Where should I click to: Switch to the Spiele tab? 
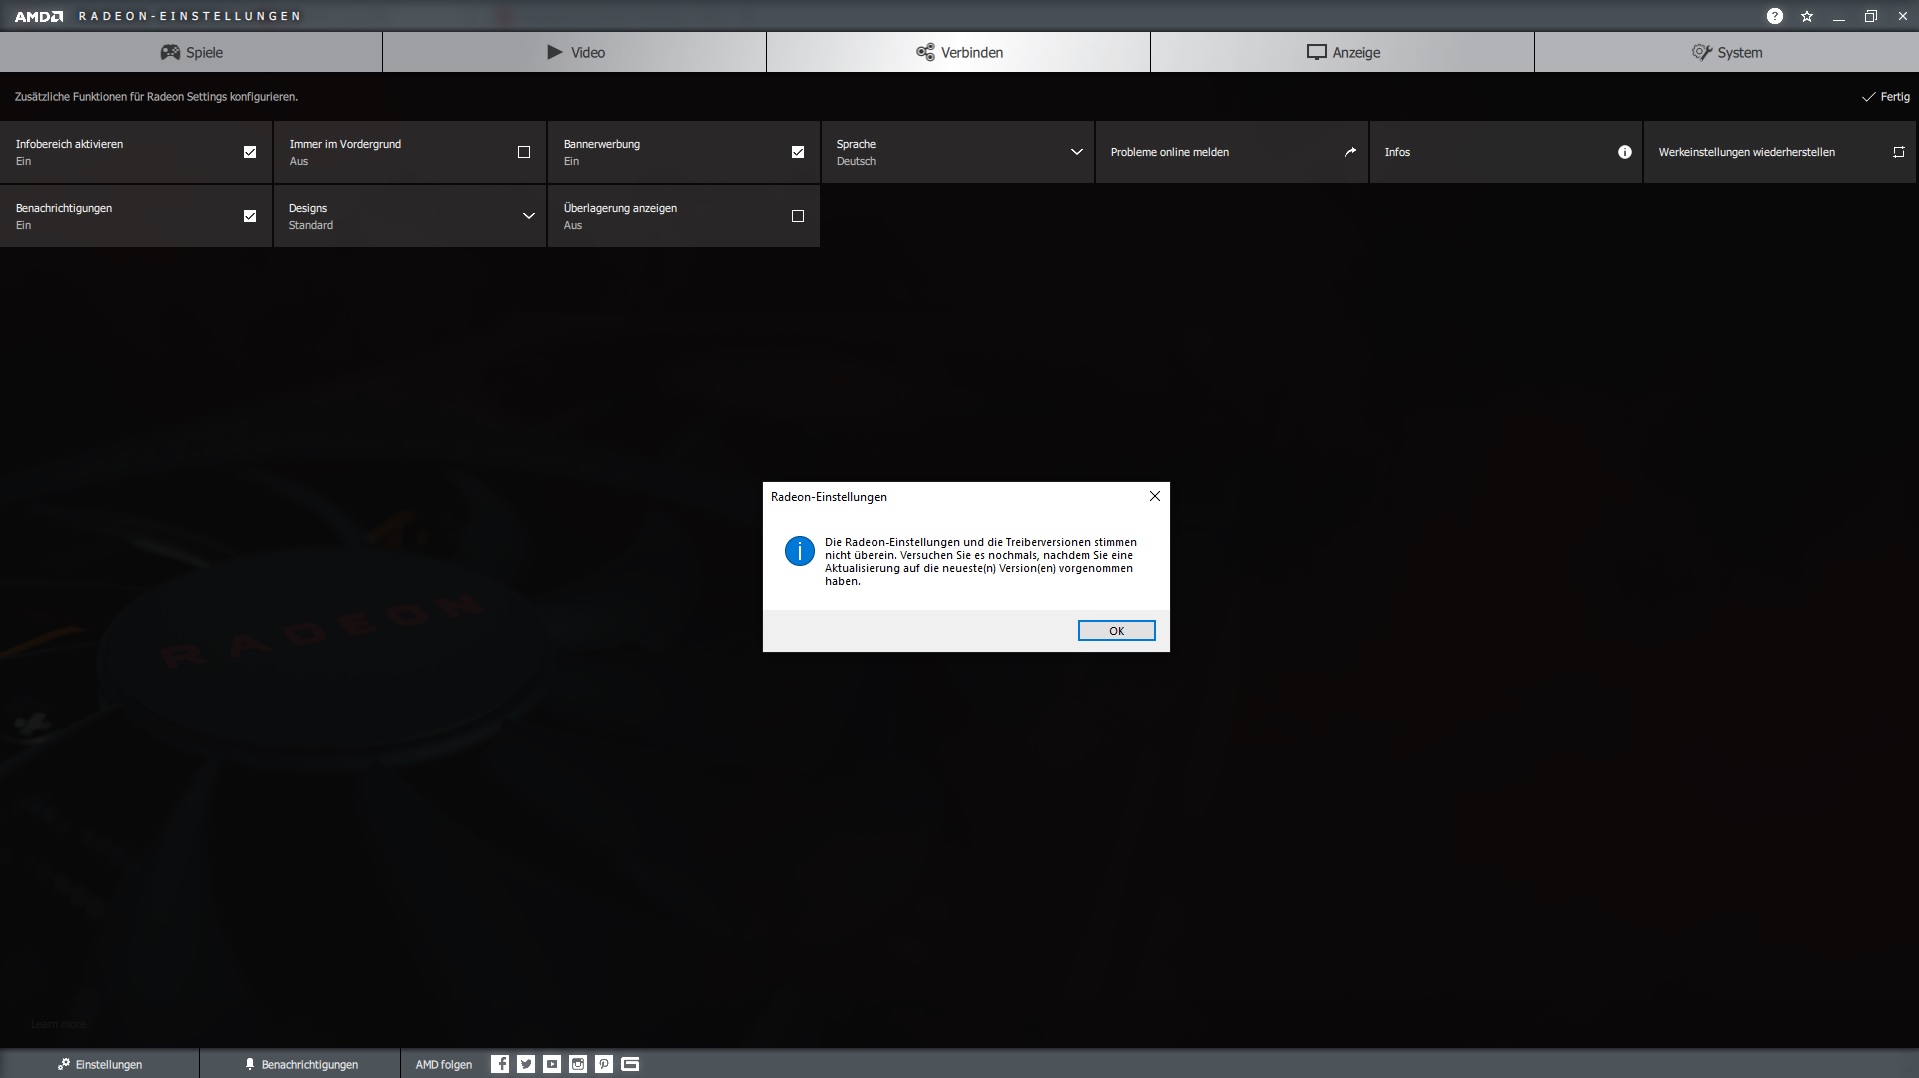[x=191, y=52]
